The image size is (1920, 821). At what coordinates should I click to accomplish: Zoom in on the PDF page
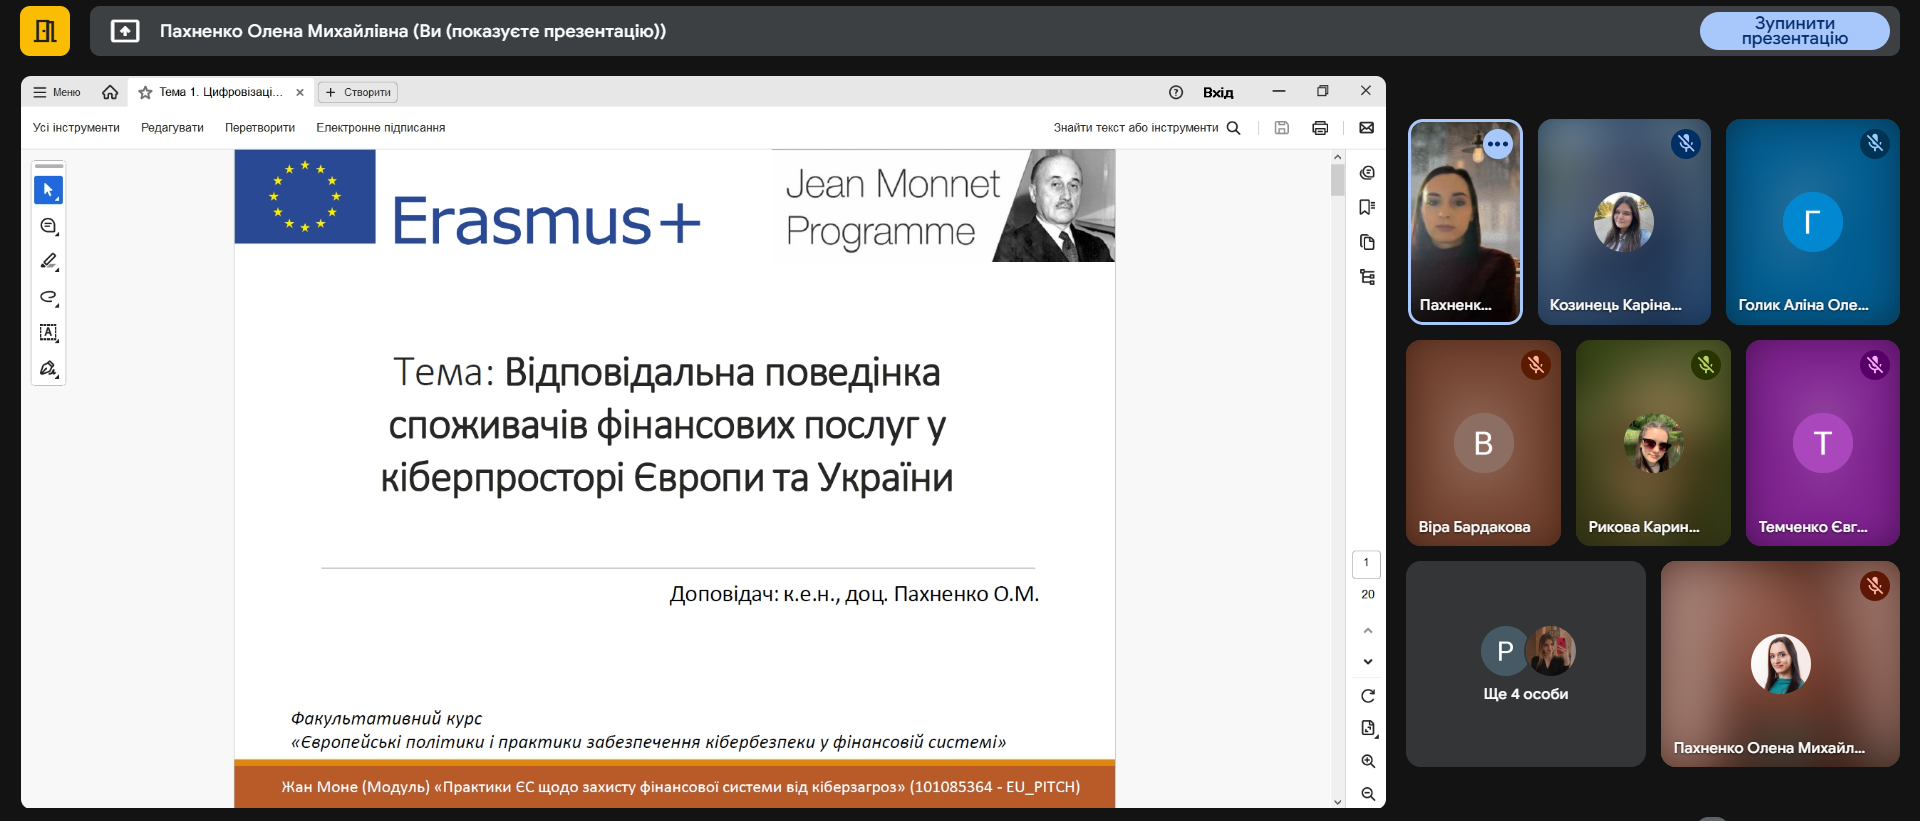1368,761
